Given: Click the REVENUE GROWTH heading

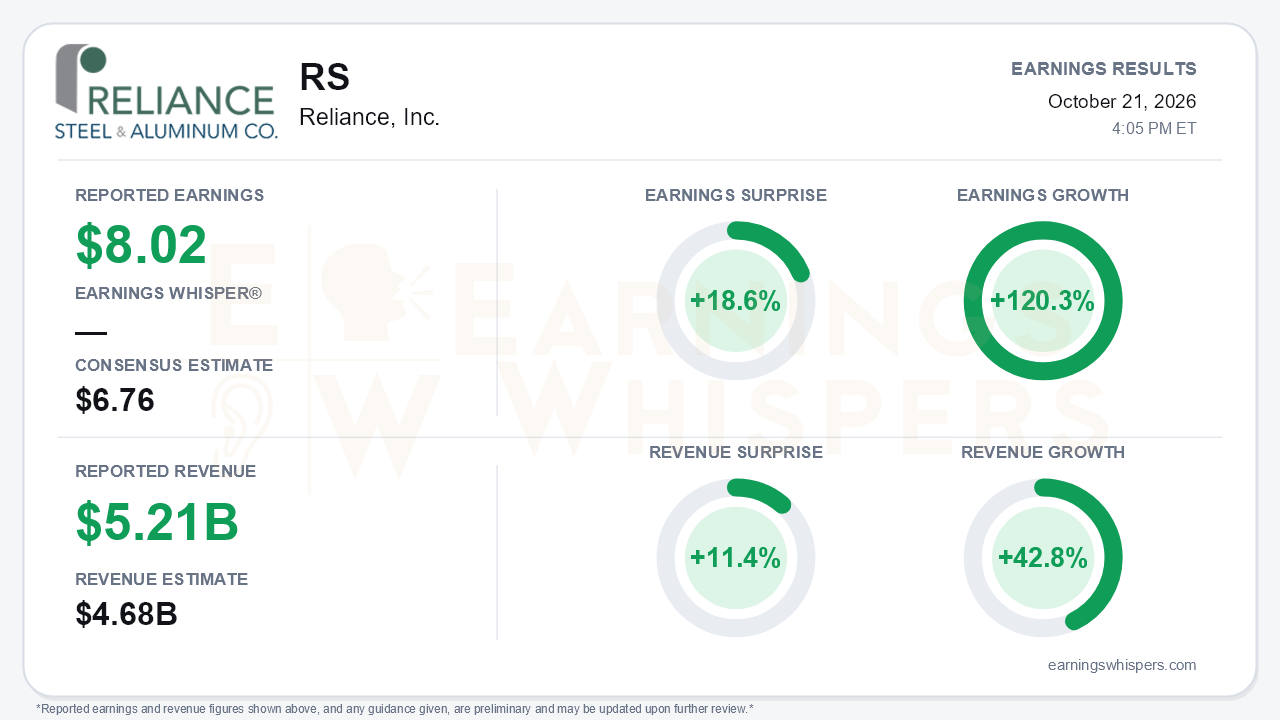Looking at the screenshot, I should (x=1043, y=453).
